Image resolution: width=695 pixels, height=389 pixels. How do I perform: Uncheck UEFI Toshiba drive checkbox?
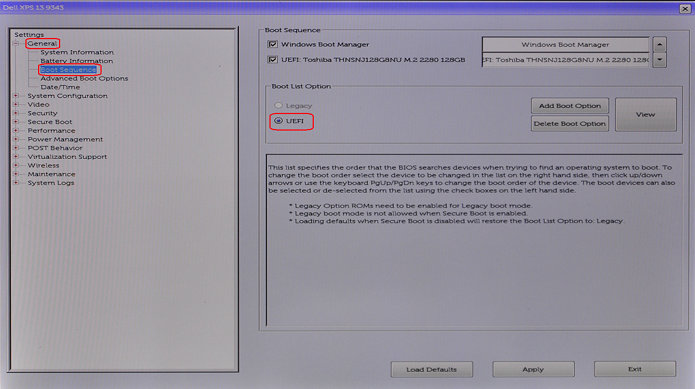click(273, 59)
